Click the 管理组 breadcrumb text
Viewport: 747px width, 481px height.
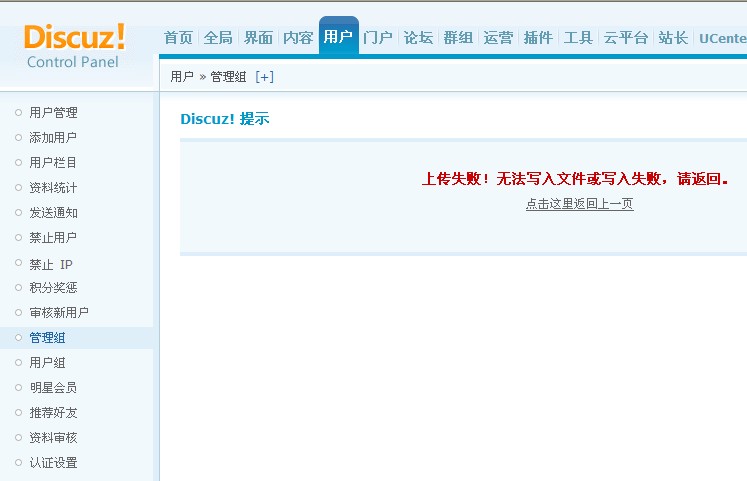tap(228, 77)
